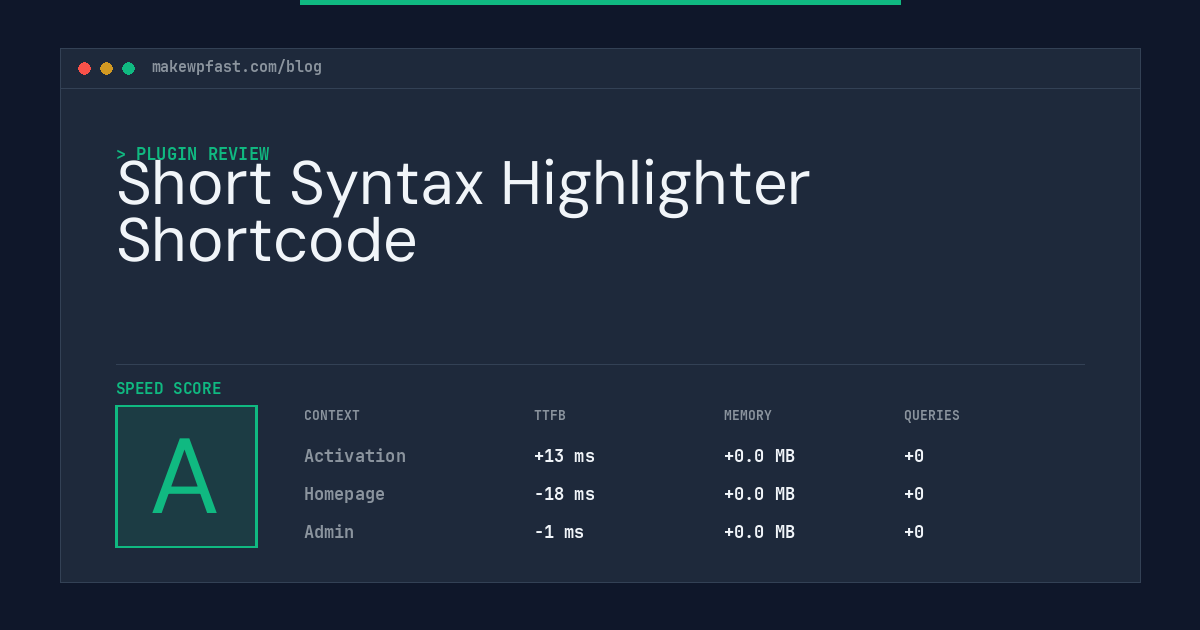1200x630 pixels.
Task: Click the 'Short Syntax Highlighter Shortcode' title
Action: click(463, 212)
